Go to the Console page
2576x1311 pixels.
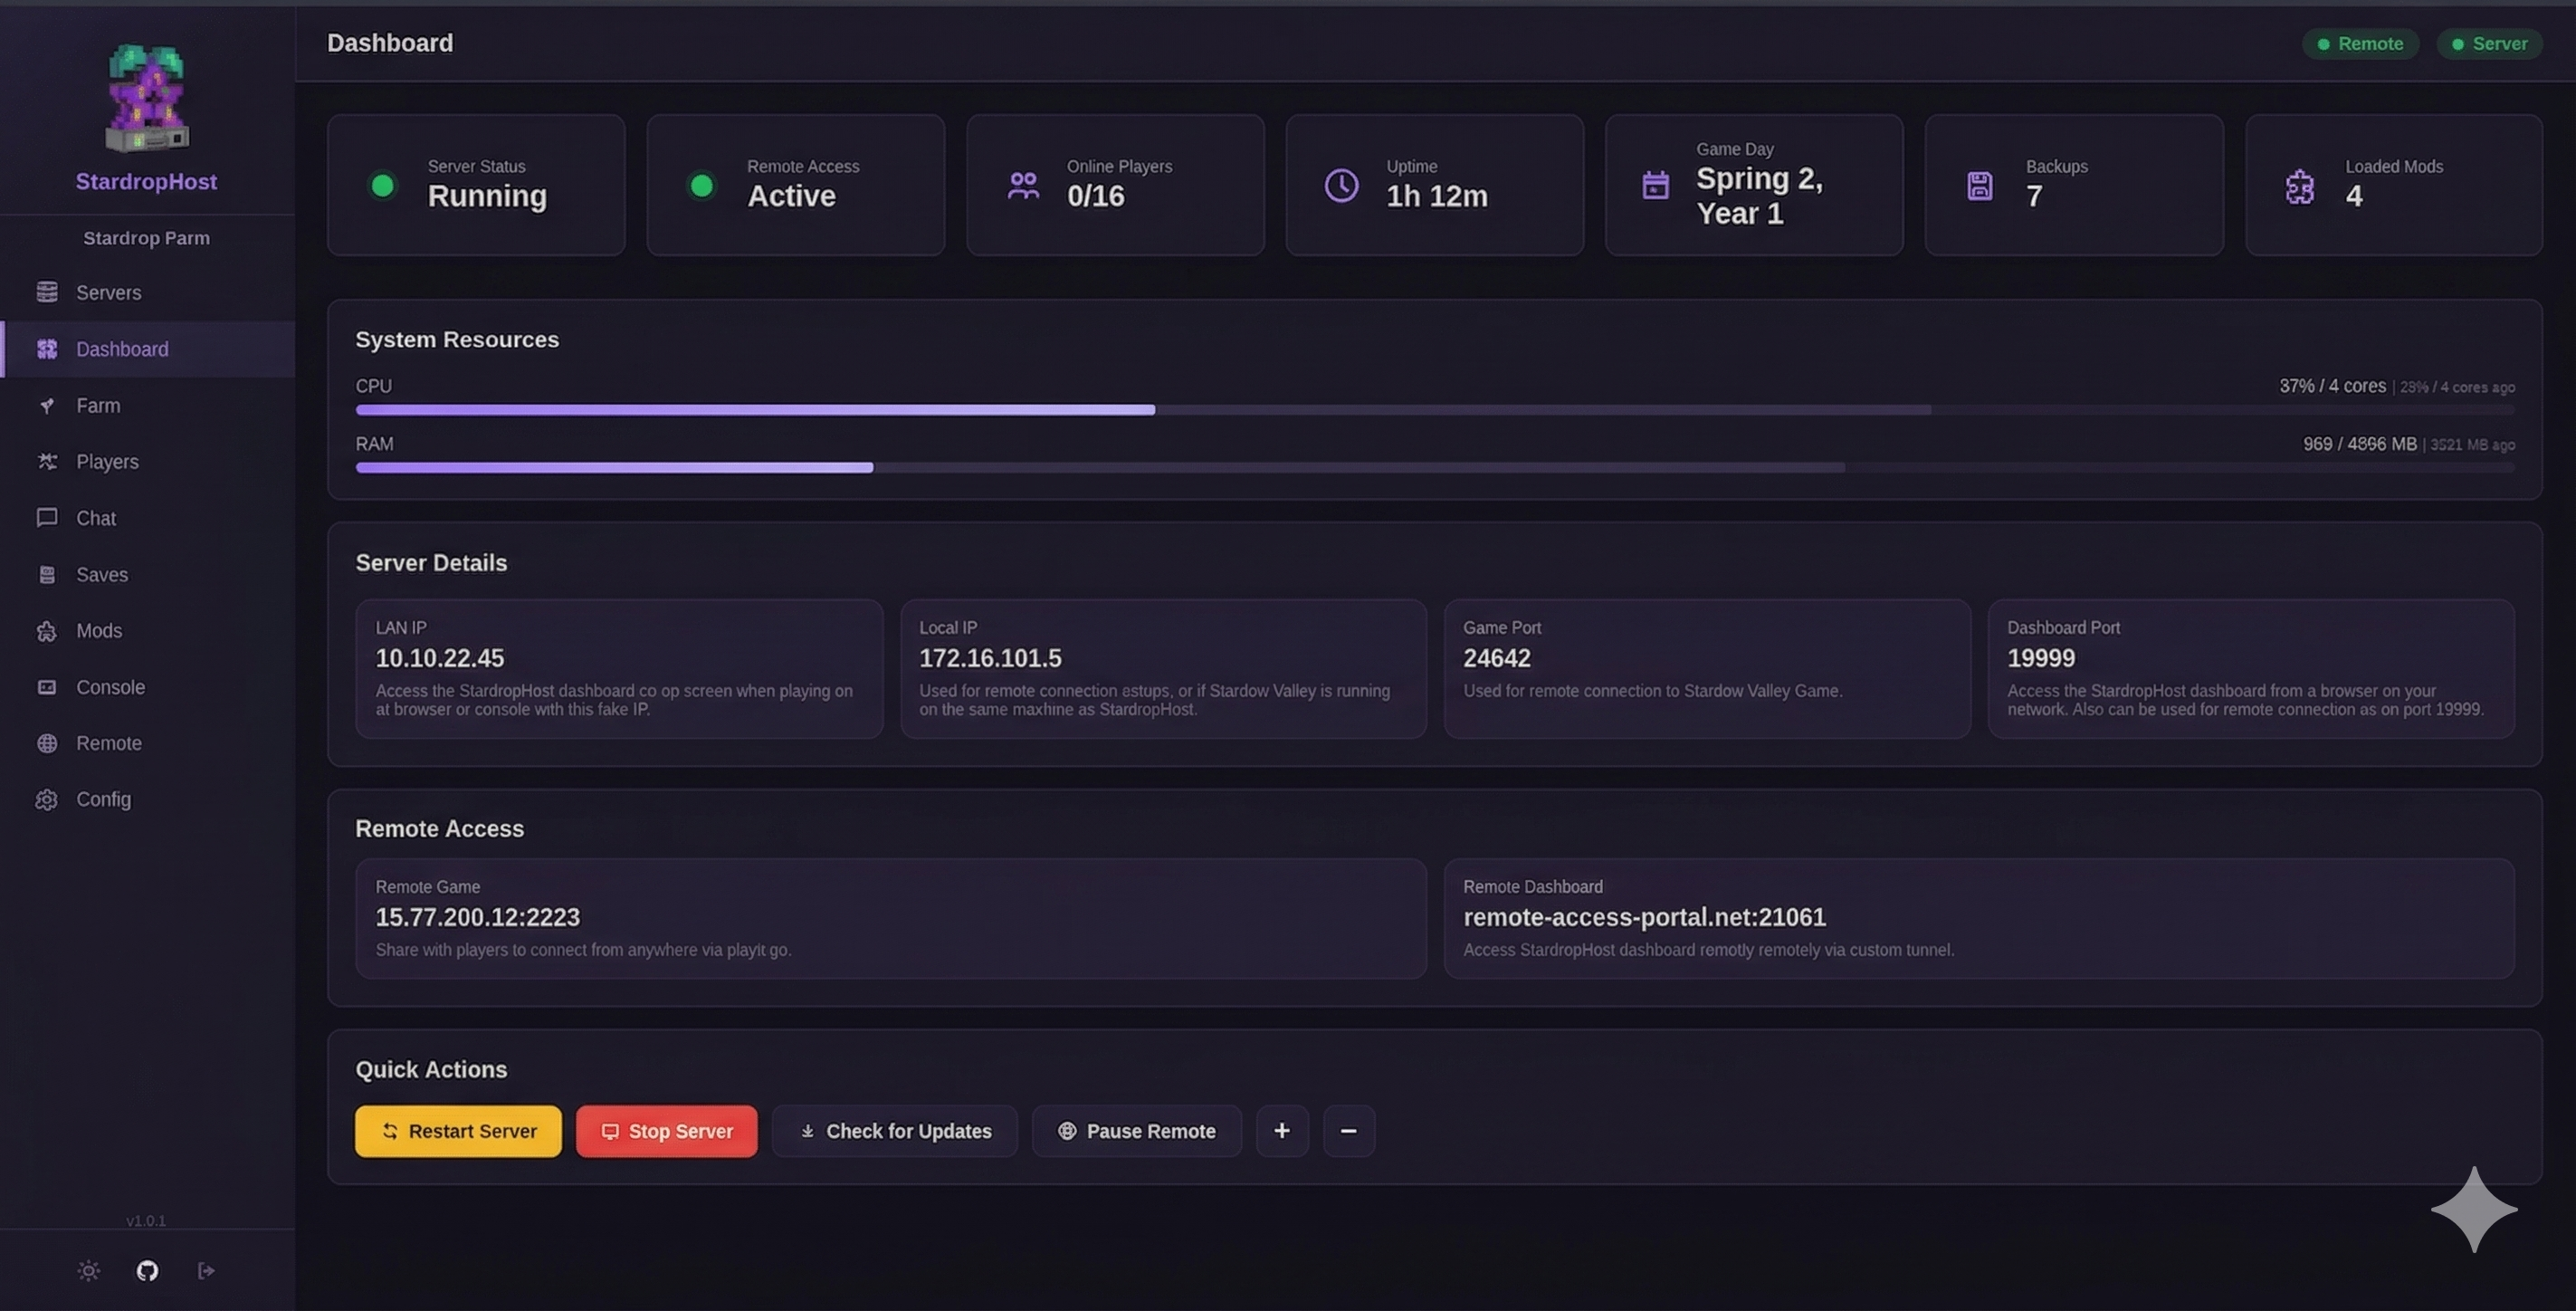(110, 687)
